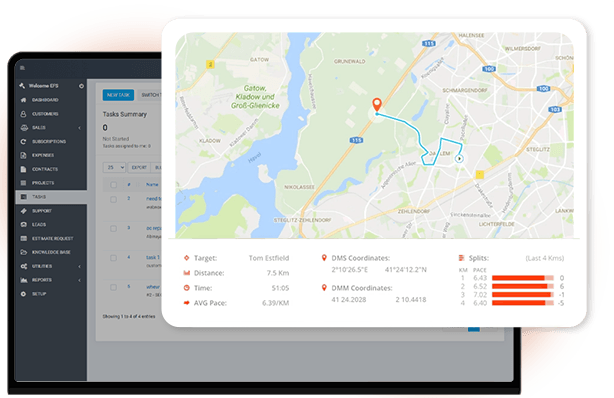Image resolution: width=614 pixels, height=398 pixels.
Task: Open the 'task 1' link in row 4
Action: coord(153,257)
